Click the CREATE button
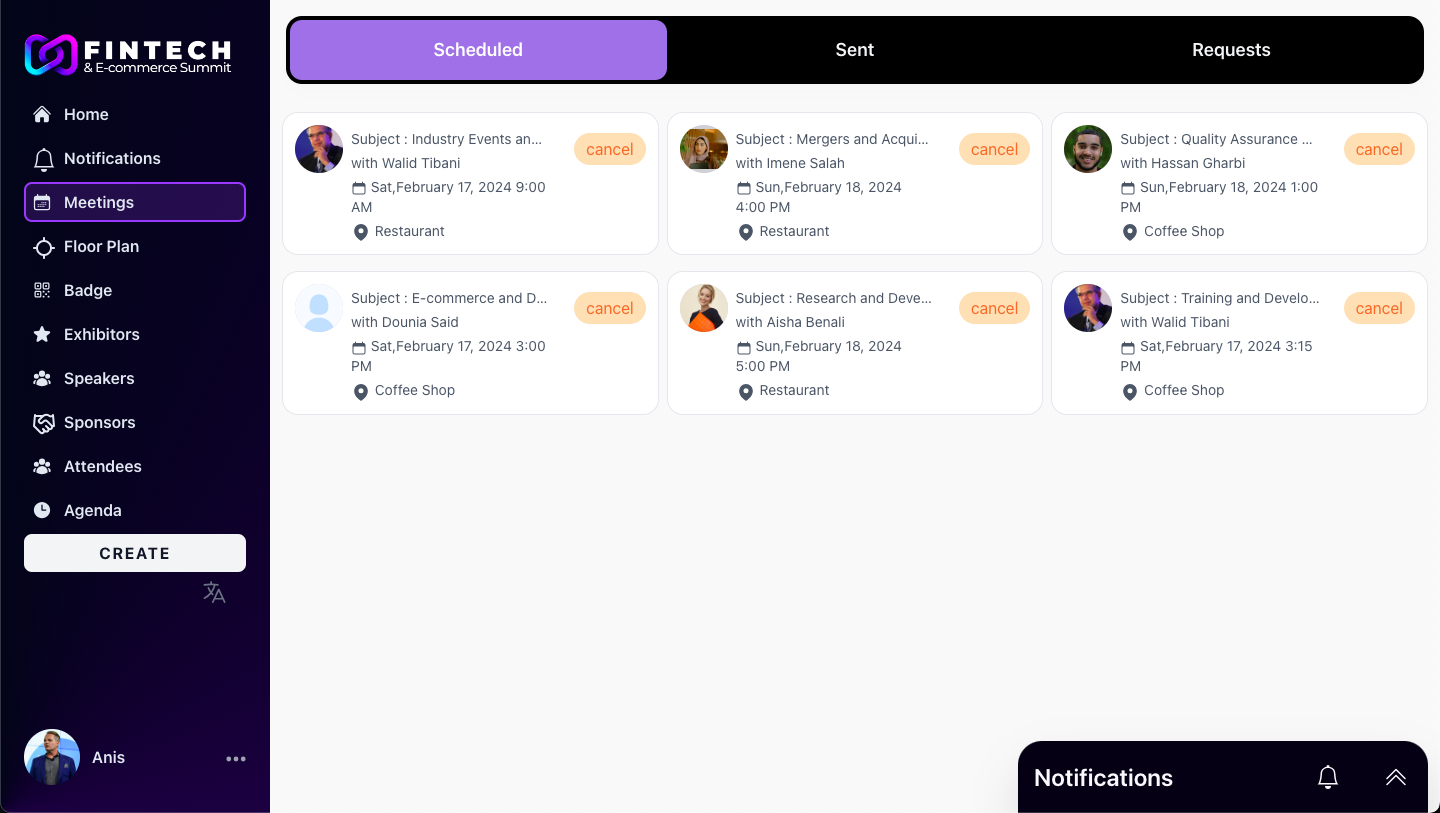 point(134,553)
